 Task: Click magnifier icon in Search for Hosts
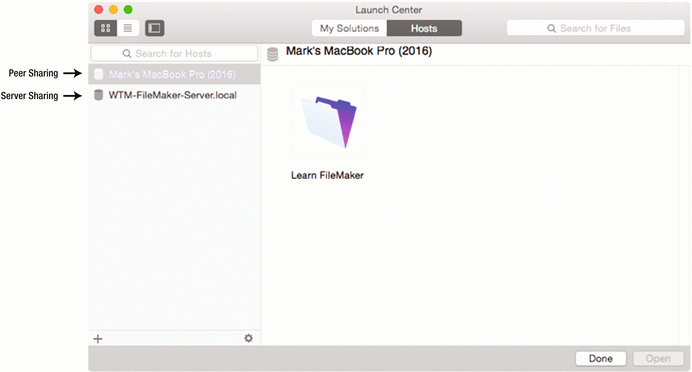click(x=127, y=53)
